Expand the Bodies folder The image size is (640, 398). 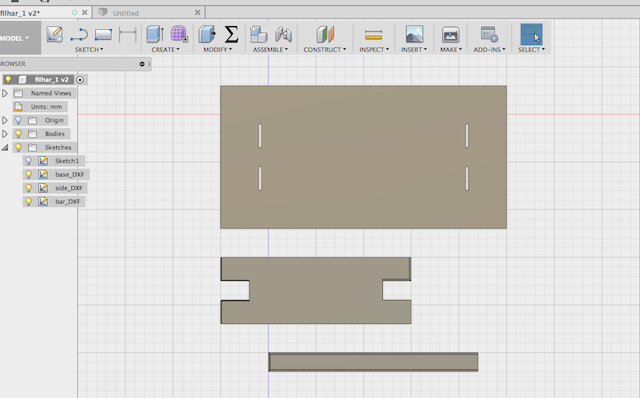point(4,133)
